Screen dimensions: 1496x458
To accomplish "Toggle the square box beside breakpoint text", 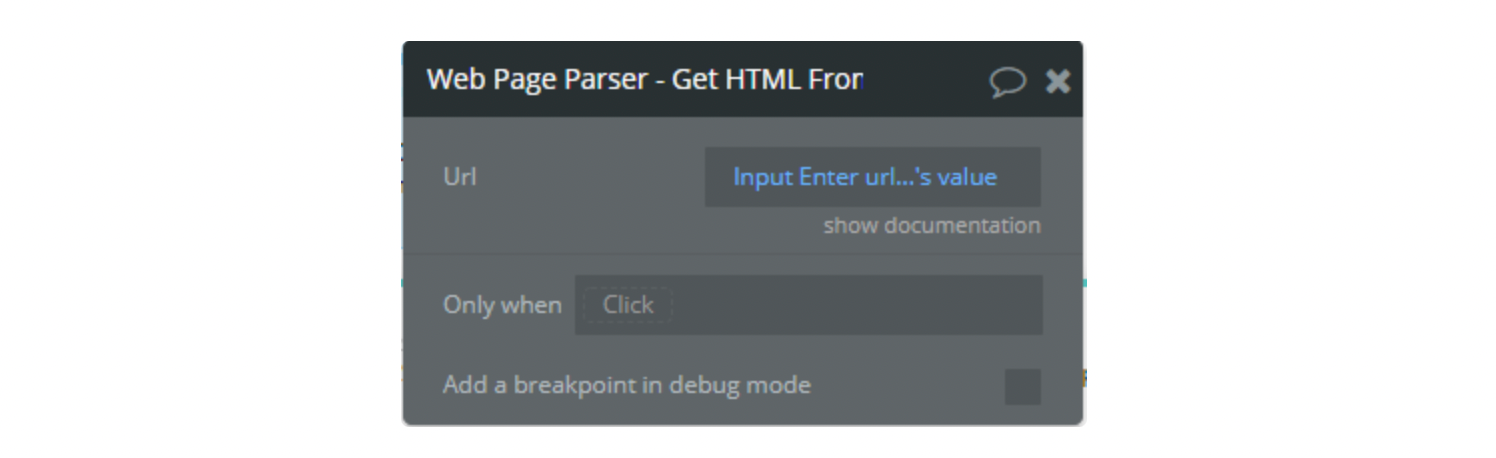I will [x=1022, y=386].
